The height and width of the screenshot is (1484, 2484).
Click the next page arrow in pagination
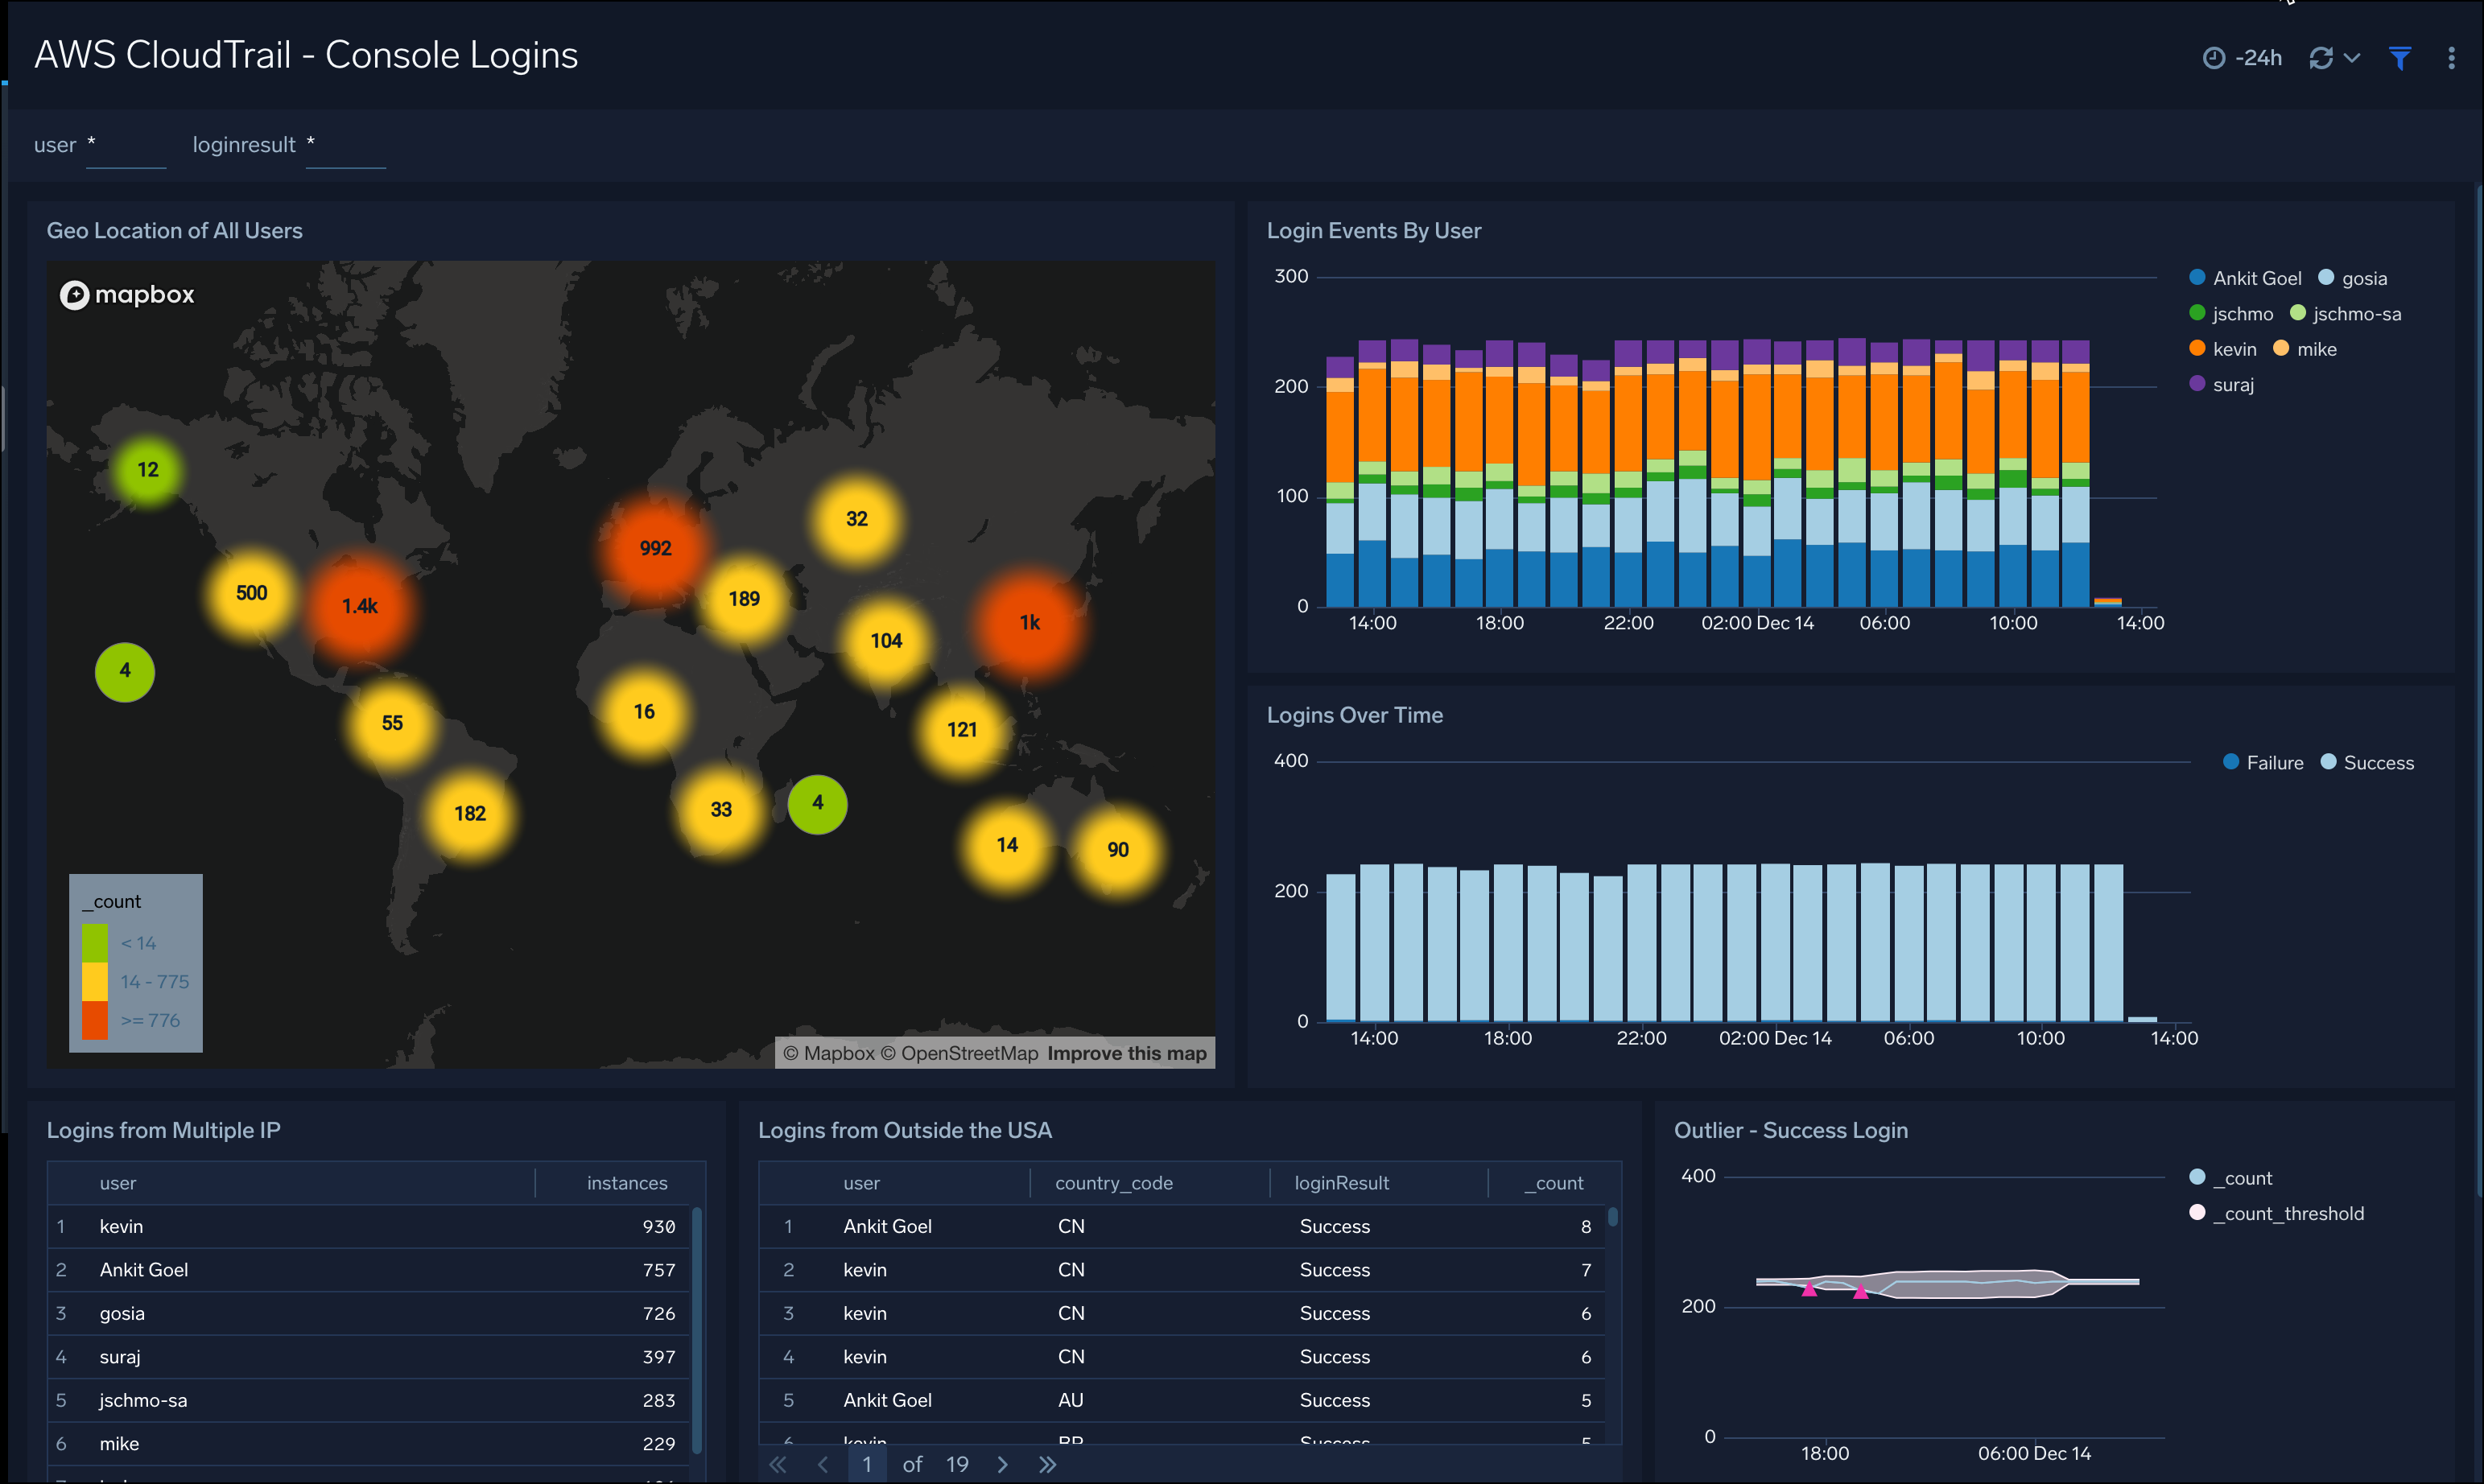point(1003,1463)
